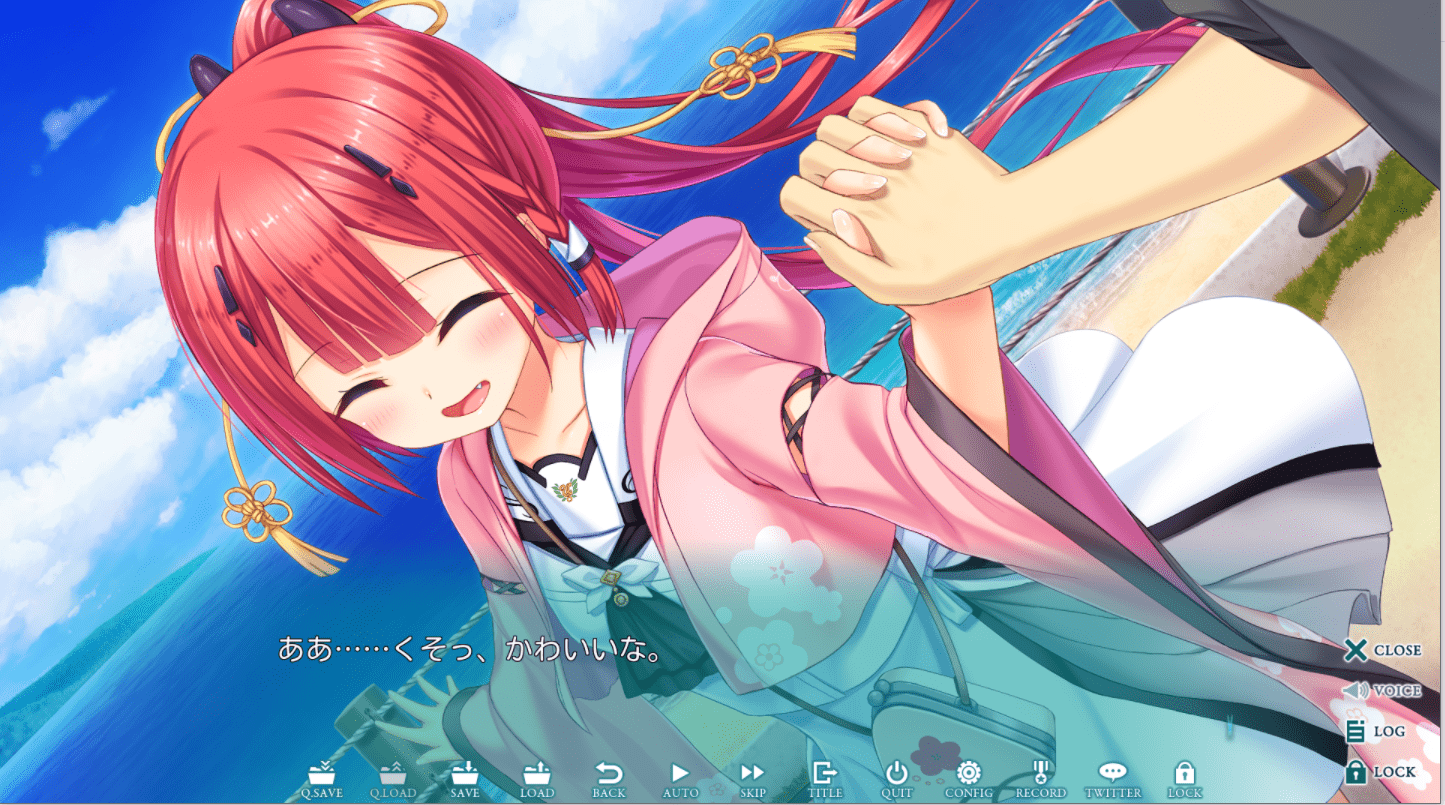The width and height of the screenshot is (1445, 805).
Task: Go BACK to the previous line
Action: [x=608, y=779]
